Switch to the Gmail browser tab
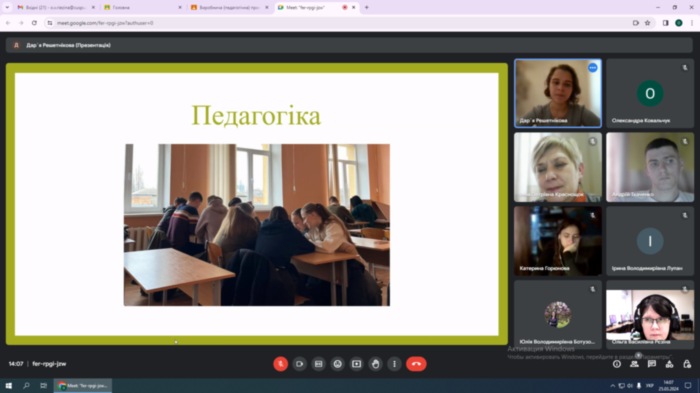The image size is (700, 393). [54, 8]
